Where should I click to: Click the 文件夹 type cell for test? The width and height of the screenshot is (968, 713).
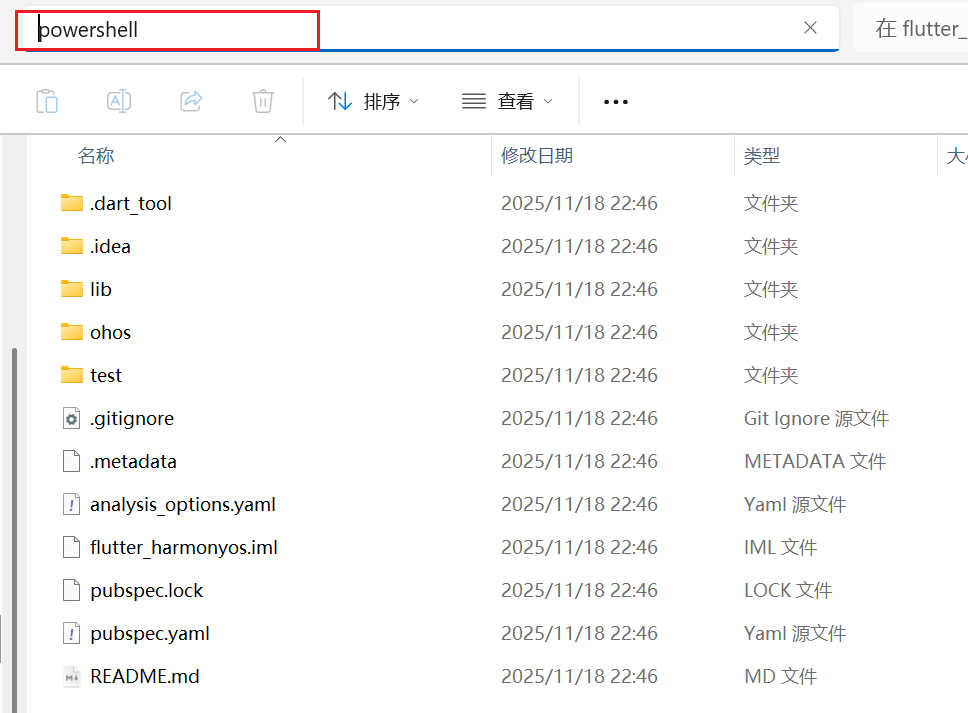click(x=770, y=375)
